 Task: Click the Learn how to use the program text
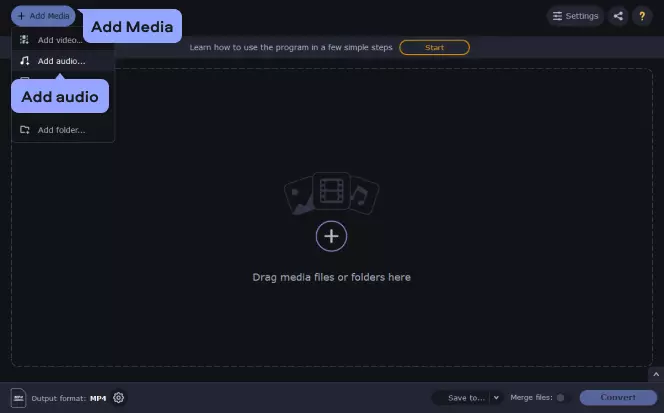click(291, 47)
